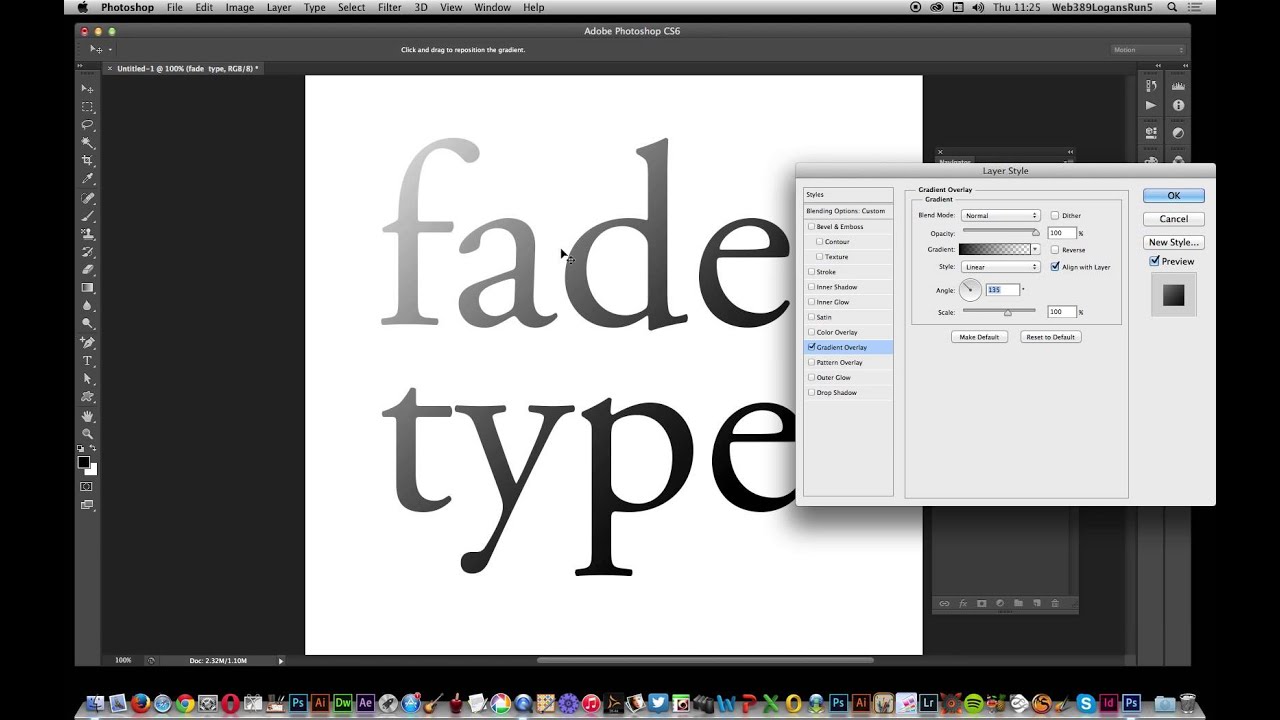This screenshot has height=720, width=1280.
Task: Select the Clone Stamp tool
Action: (x=87, y=234)
